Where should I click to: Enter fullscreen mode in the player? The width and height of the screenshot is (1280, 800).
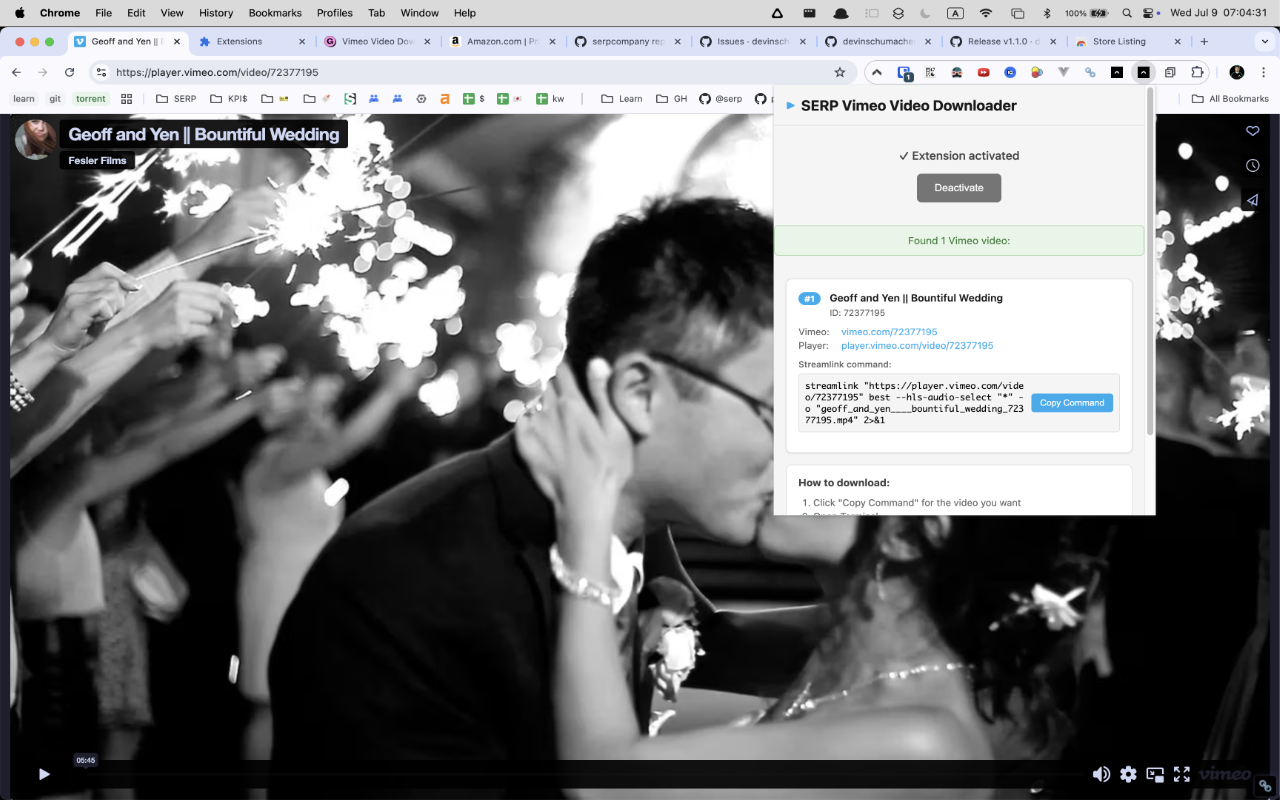(x=1182, y=774)
